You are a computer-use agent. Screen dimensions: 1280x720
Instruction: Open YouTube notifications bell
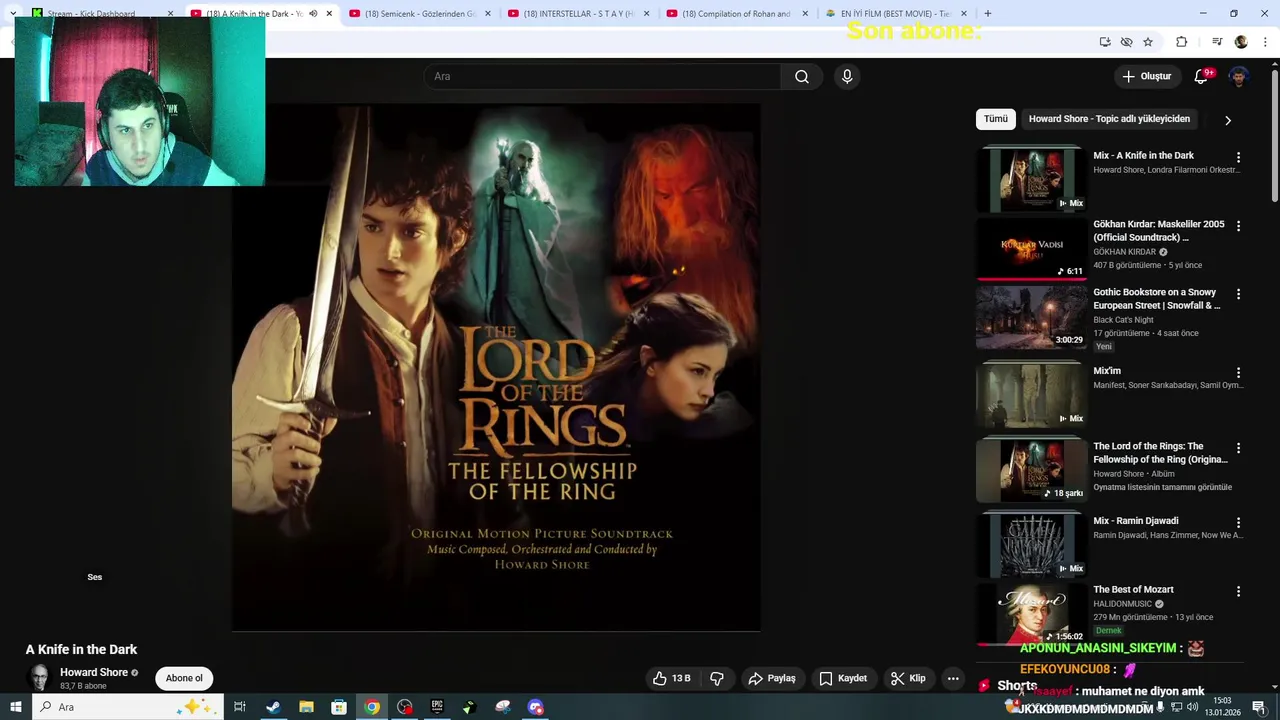pyautogui.click(x=1201, y=77)
